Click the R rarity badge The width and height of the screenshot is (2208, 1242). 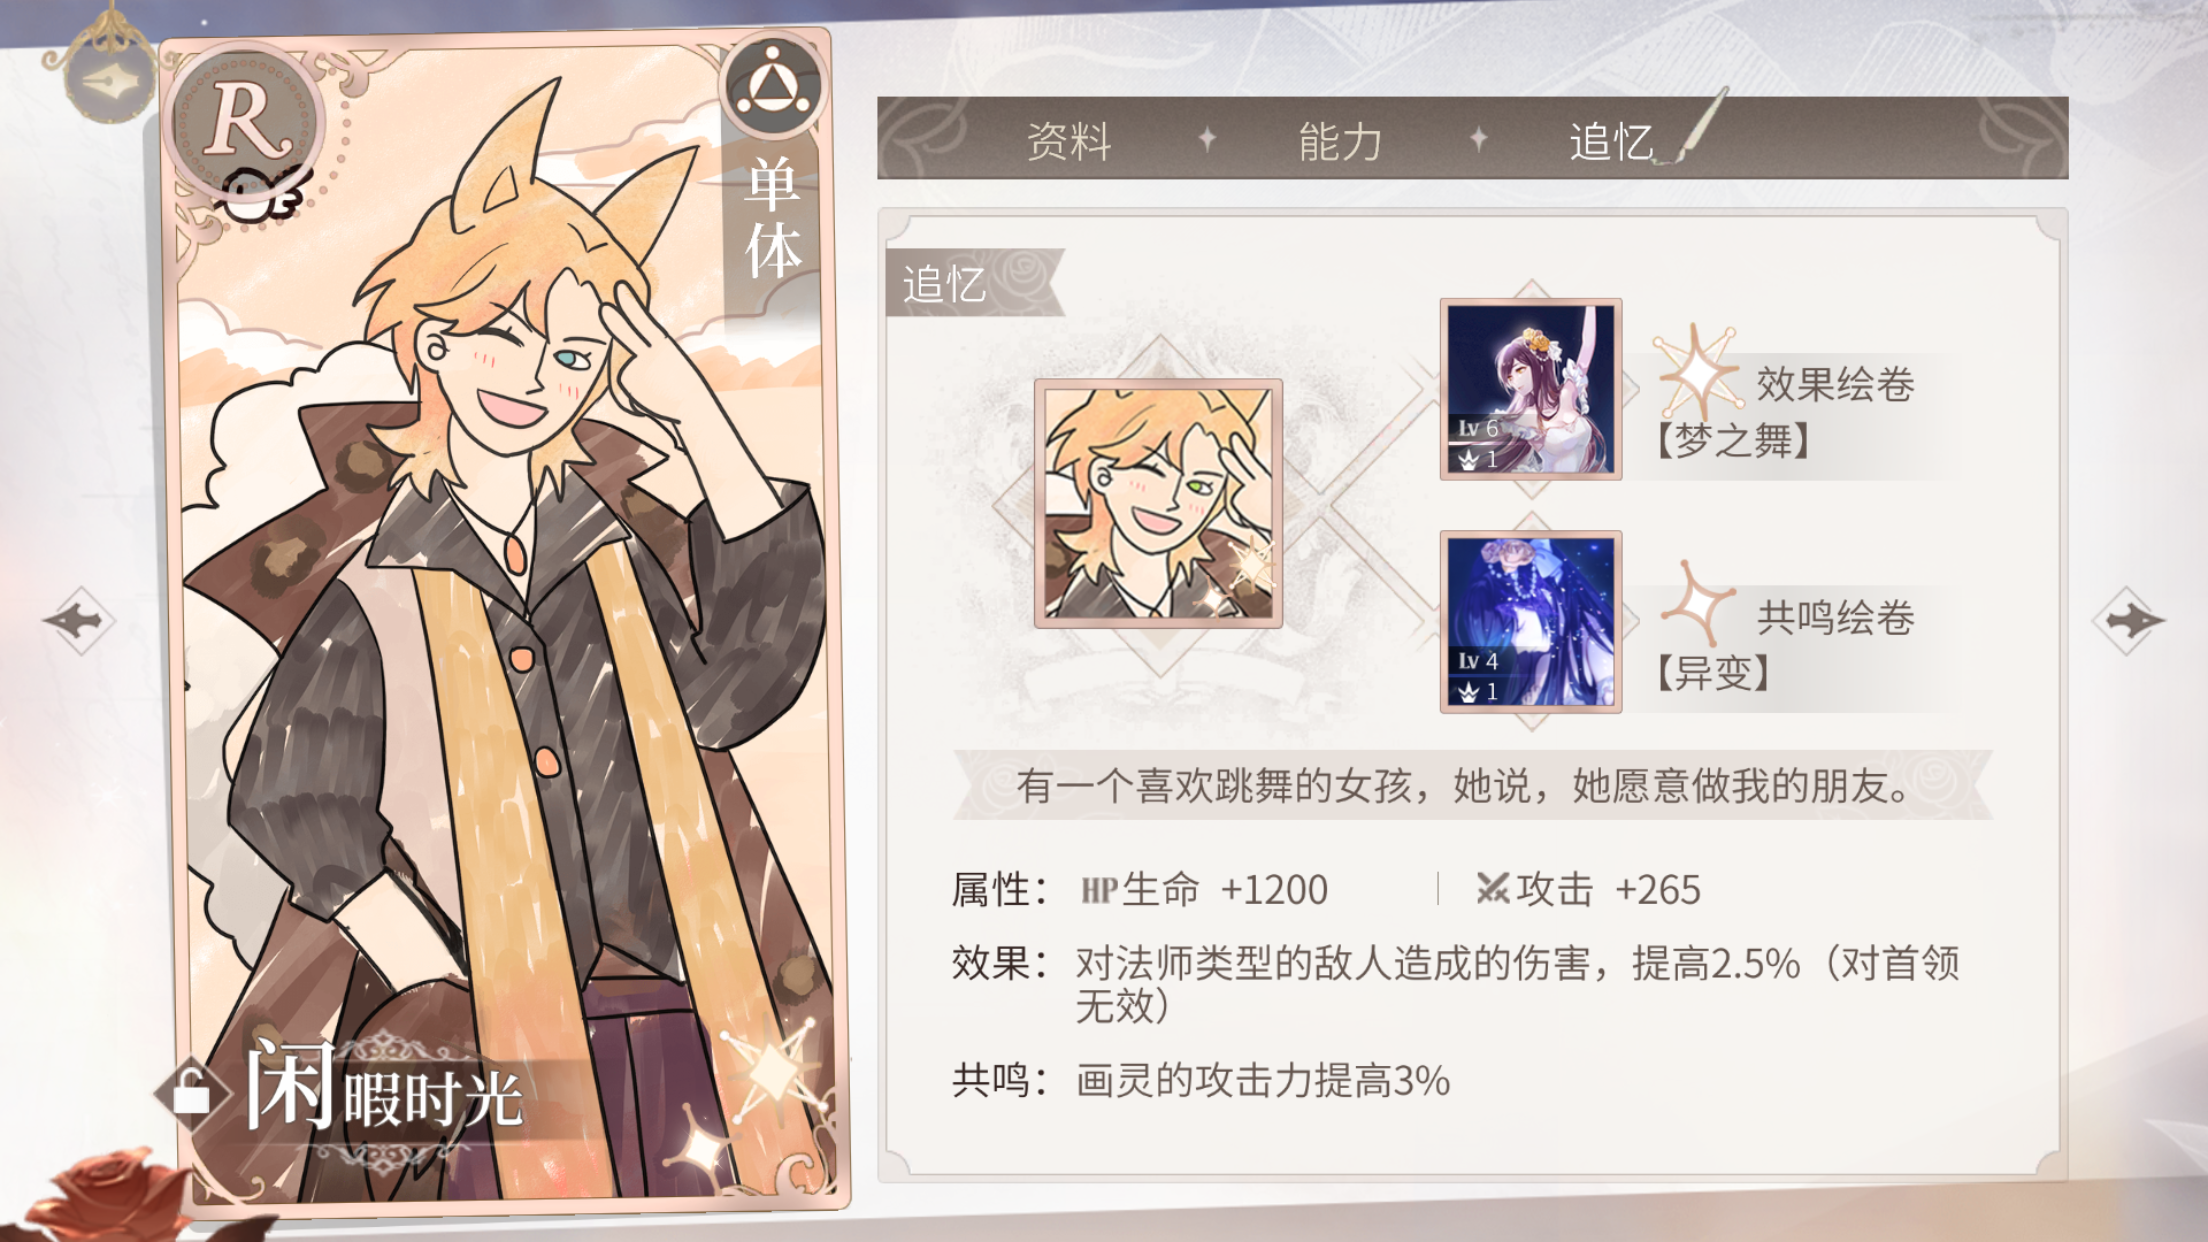[x=246, y=122]
